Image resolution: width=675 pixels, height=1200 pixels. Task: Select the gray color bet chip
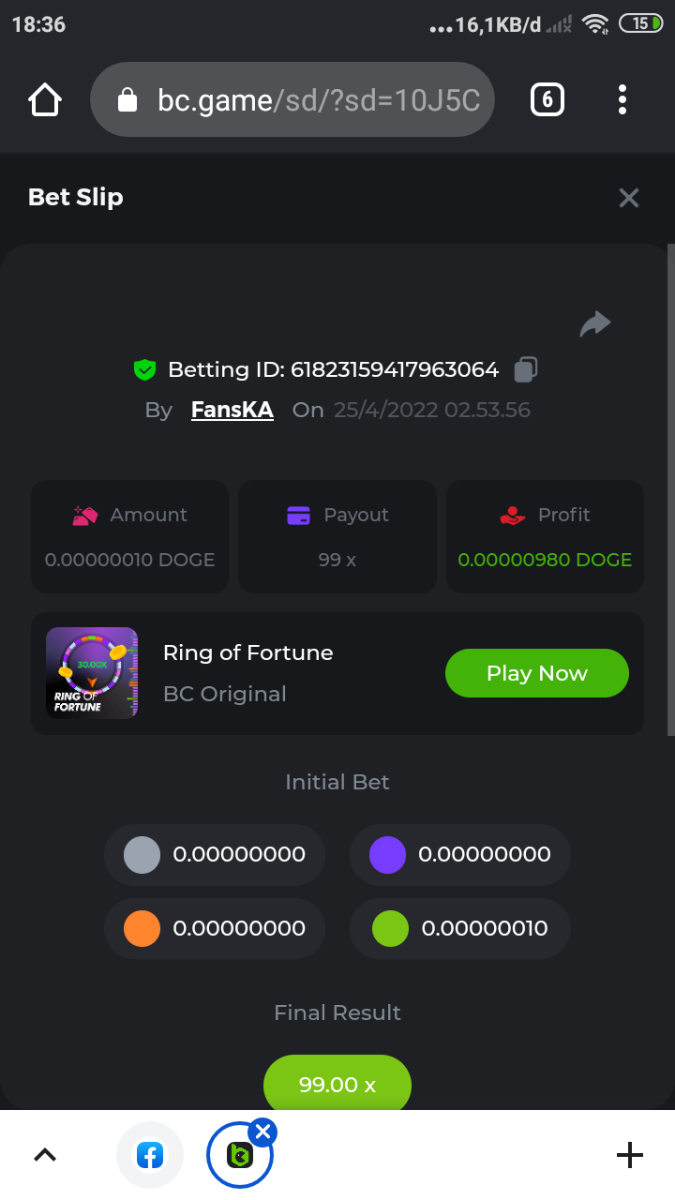(142, 855)
